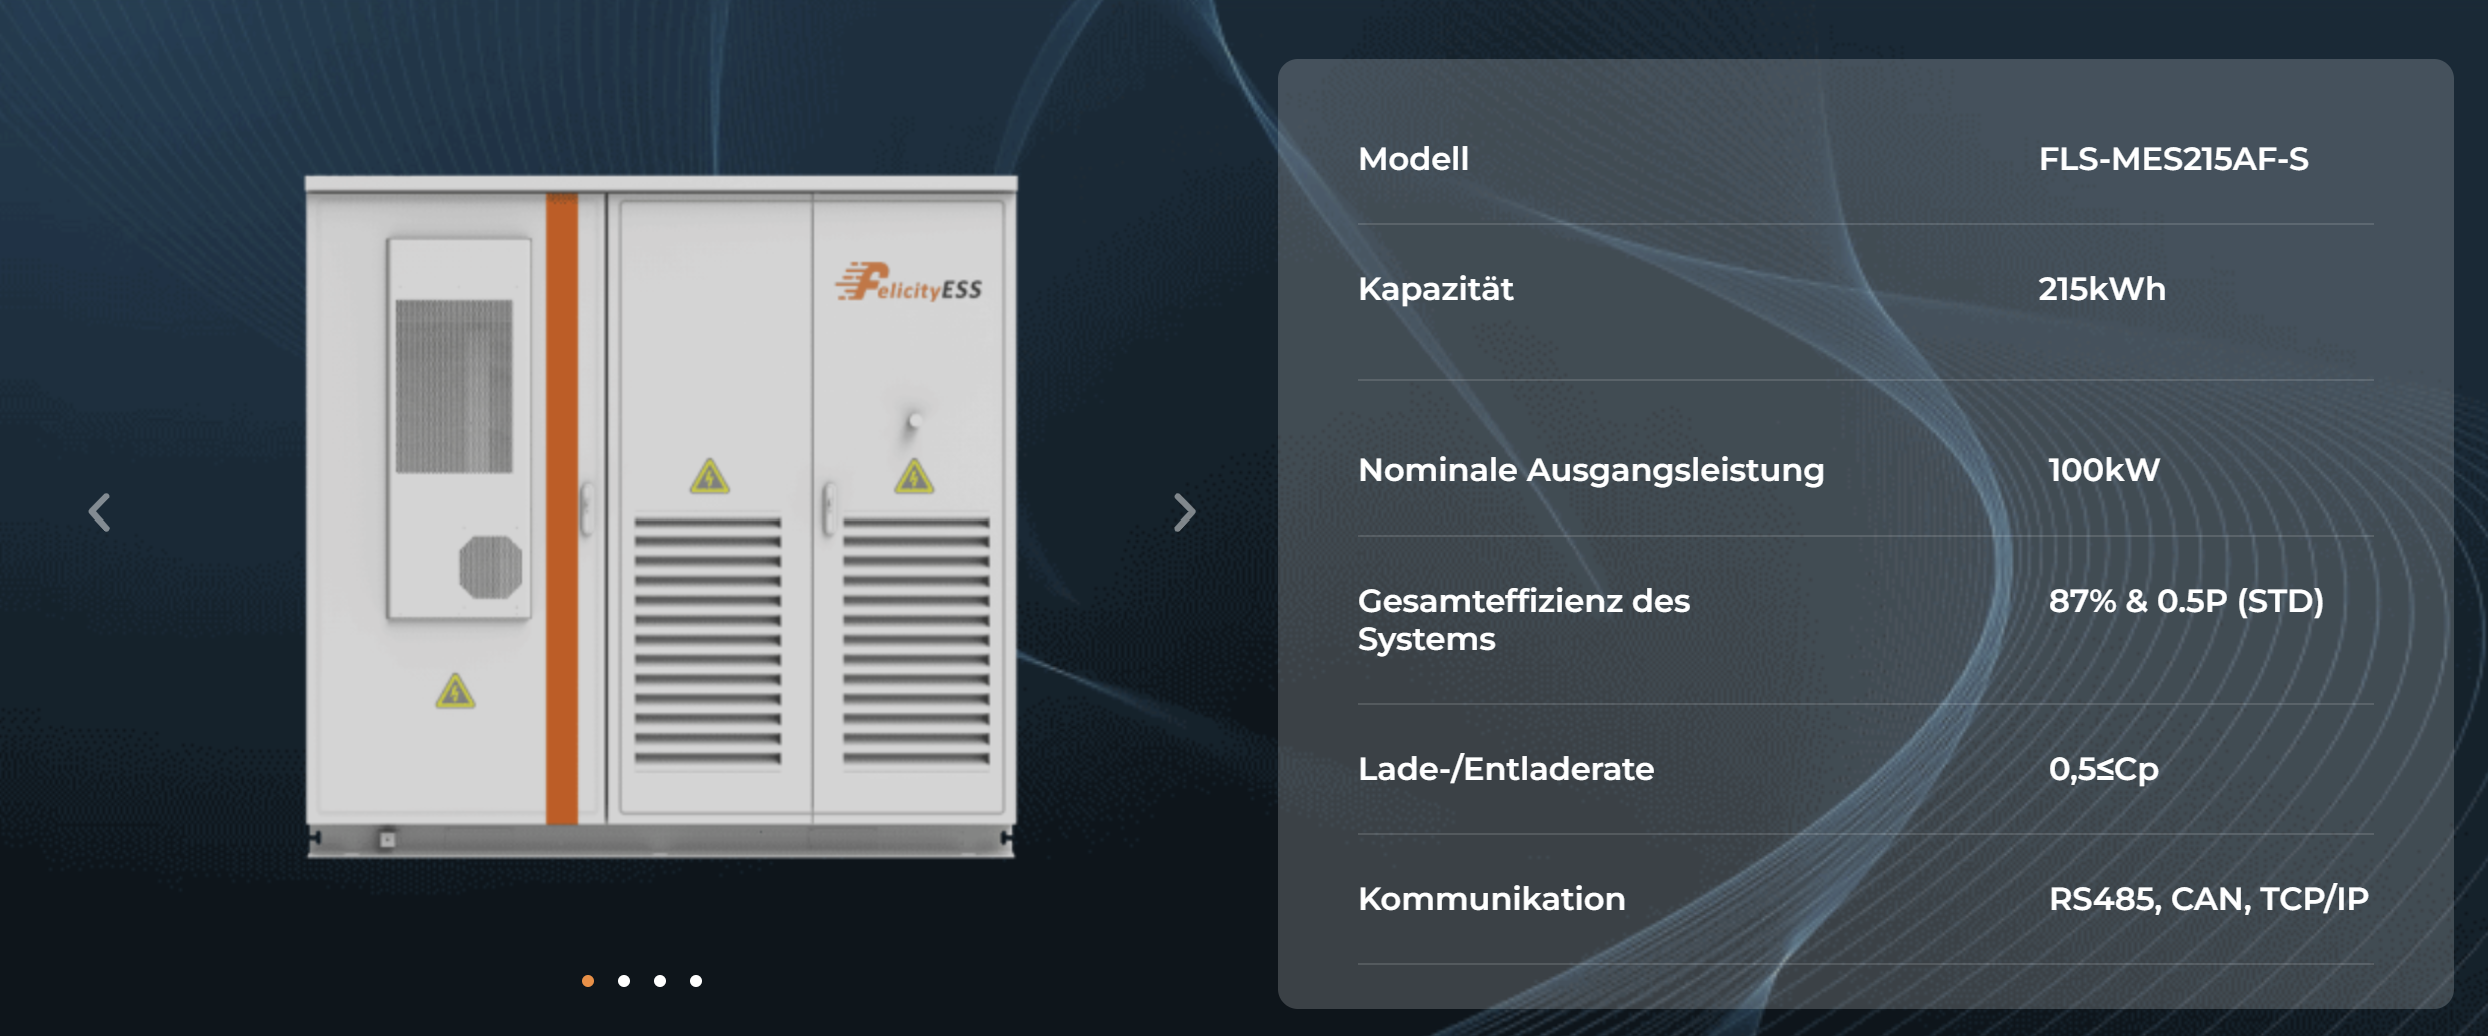The height and width of the screenshot is (1036, 2488).
Task: Click the '100kW' output value
Action: point(2104,470)
